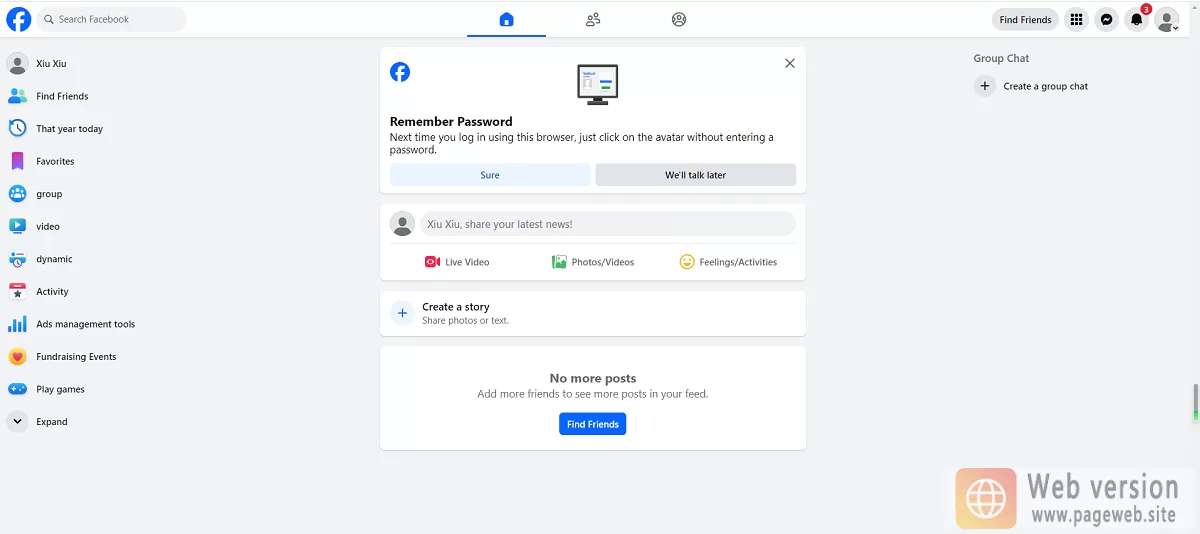This screenshot has width=1200, height=534.
Task: Add Photos/Videos to a post
Action: pyautogui.click(x=593, y=262)
